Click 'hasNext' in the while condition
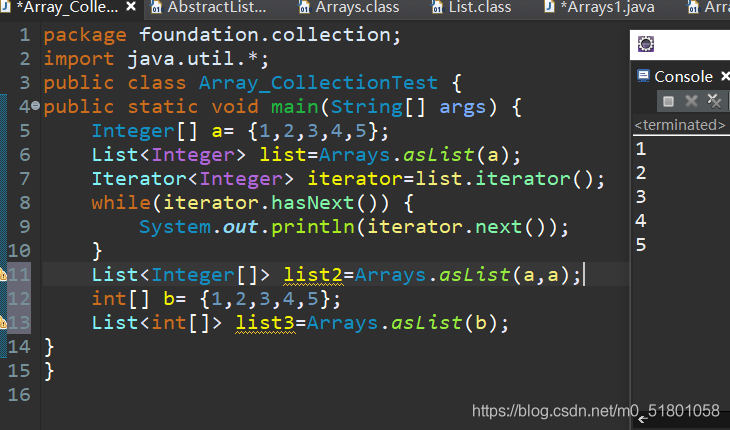 click(312, 203)
